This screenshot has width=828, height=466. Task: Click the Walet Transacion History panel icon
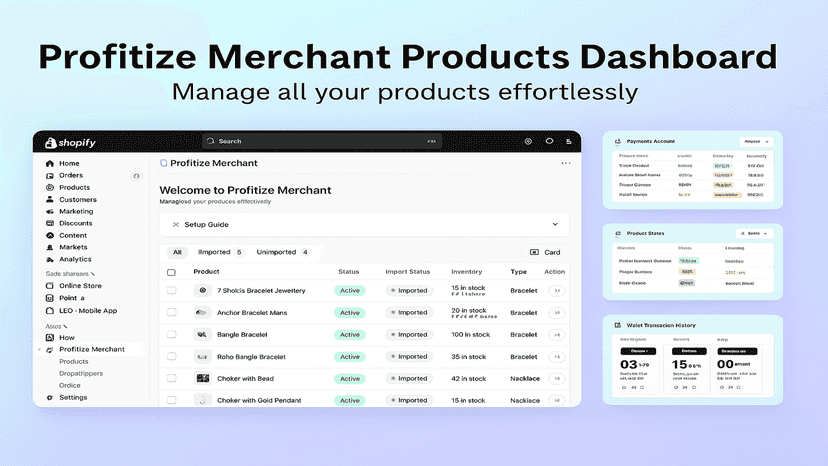tap(618, 325)
